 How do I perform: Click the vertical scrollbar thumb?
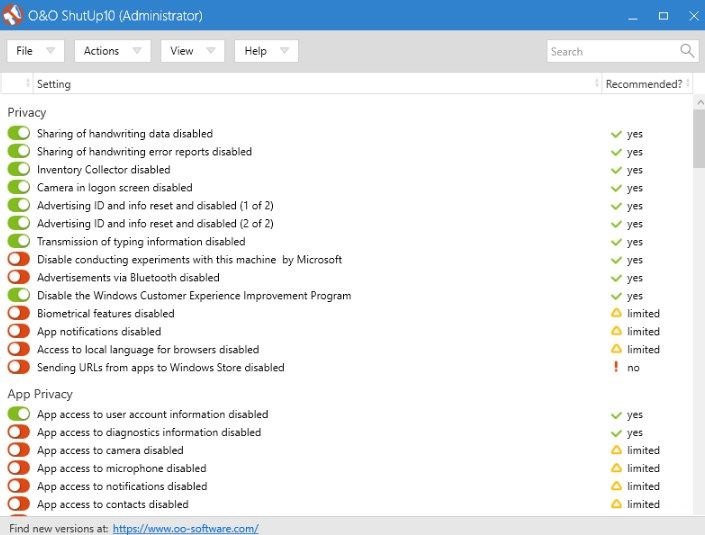[x=697, y=140]
